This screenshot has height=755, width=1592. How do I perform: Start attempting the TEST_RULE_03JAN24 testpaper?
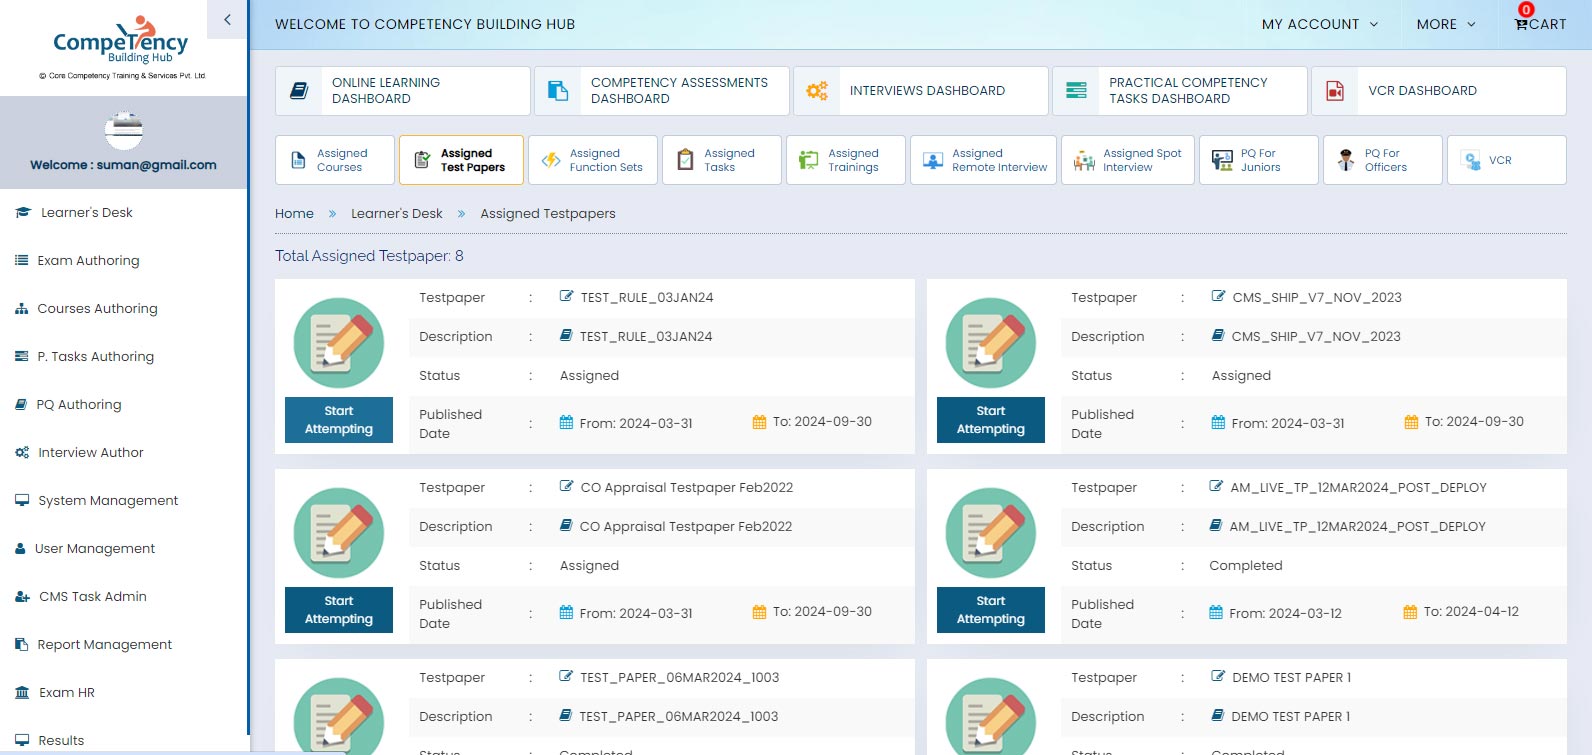coord(339,420)
